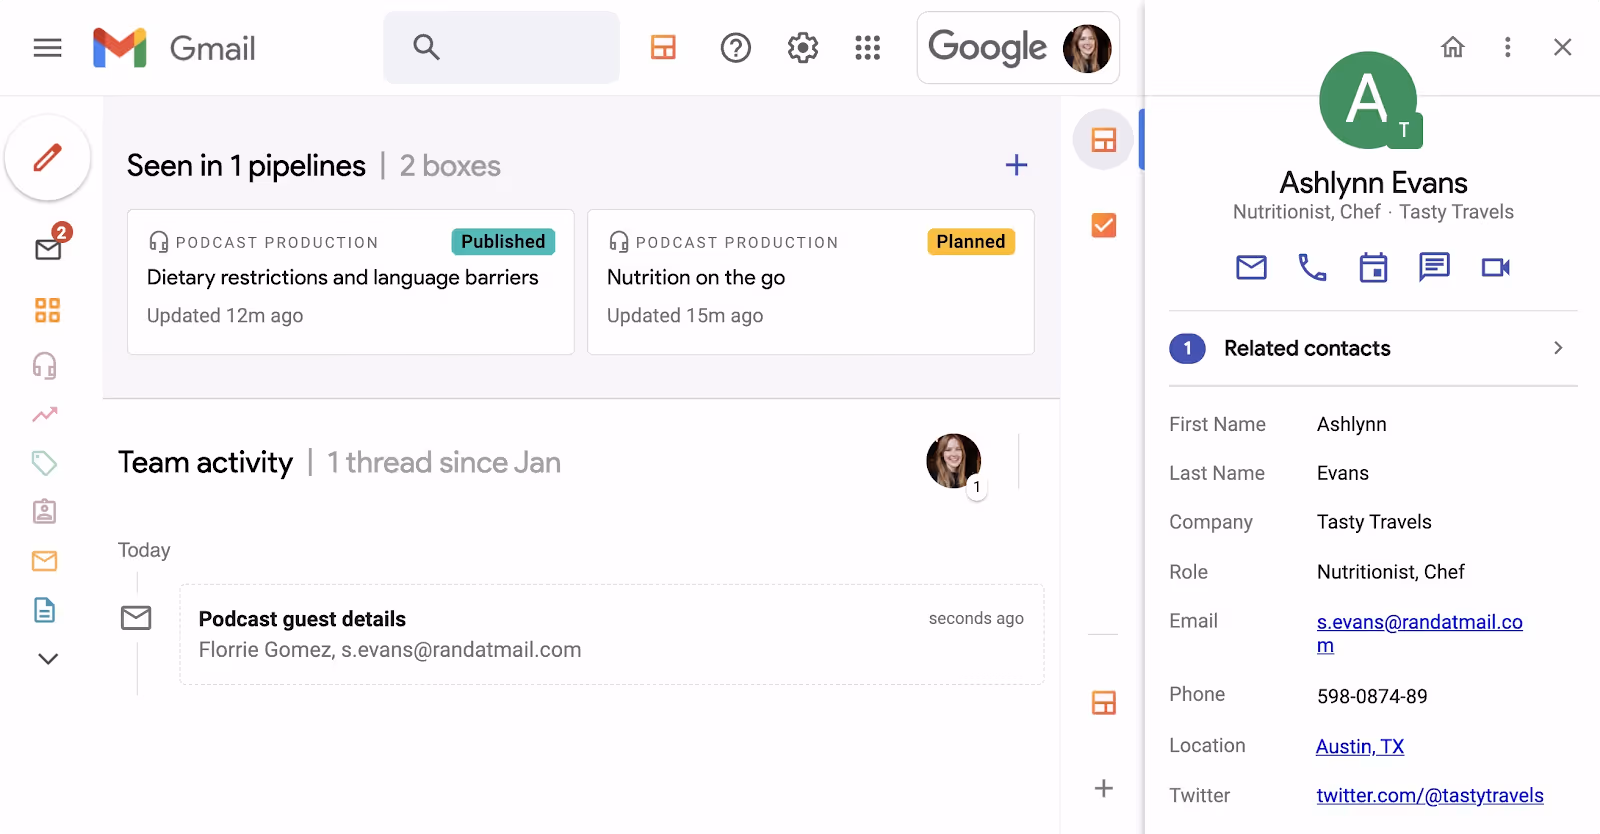
Task: Click the search input field
Action: tap(501, 47)
